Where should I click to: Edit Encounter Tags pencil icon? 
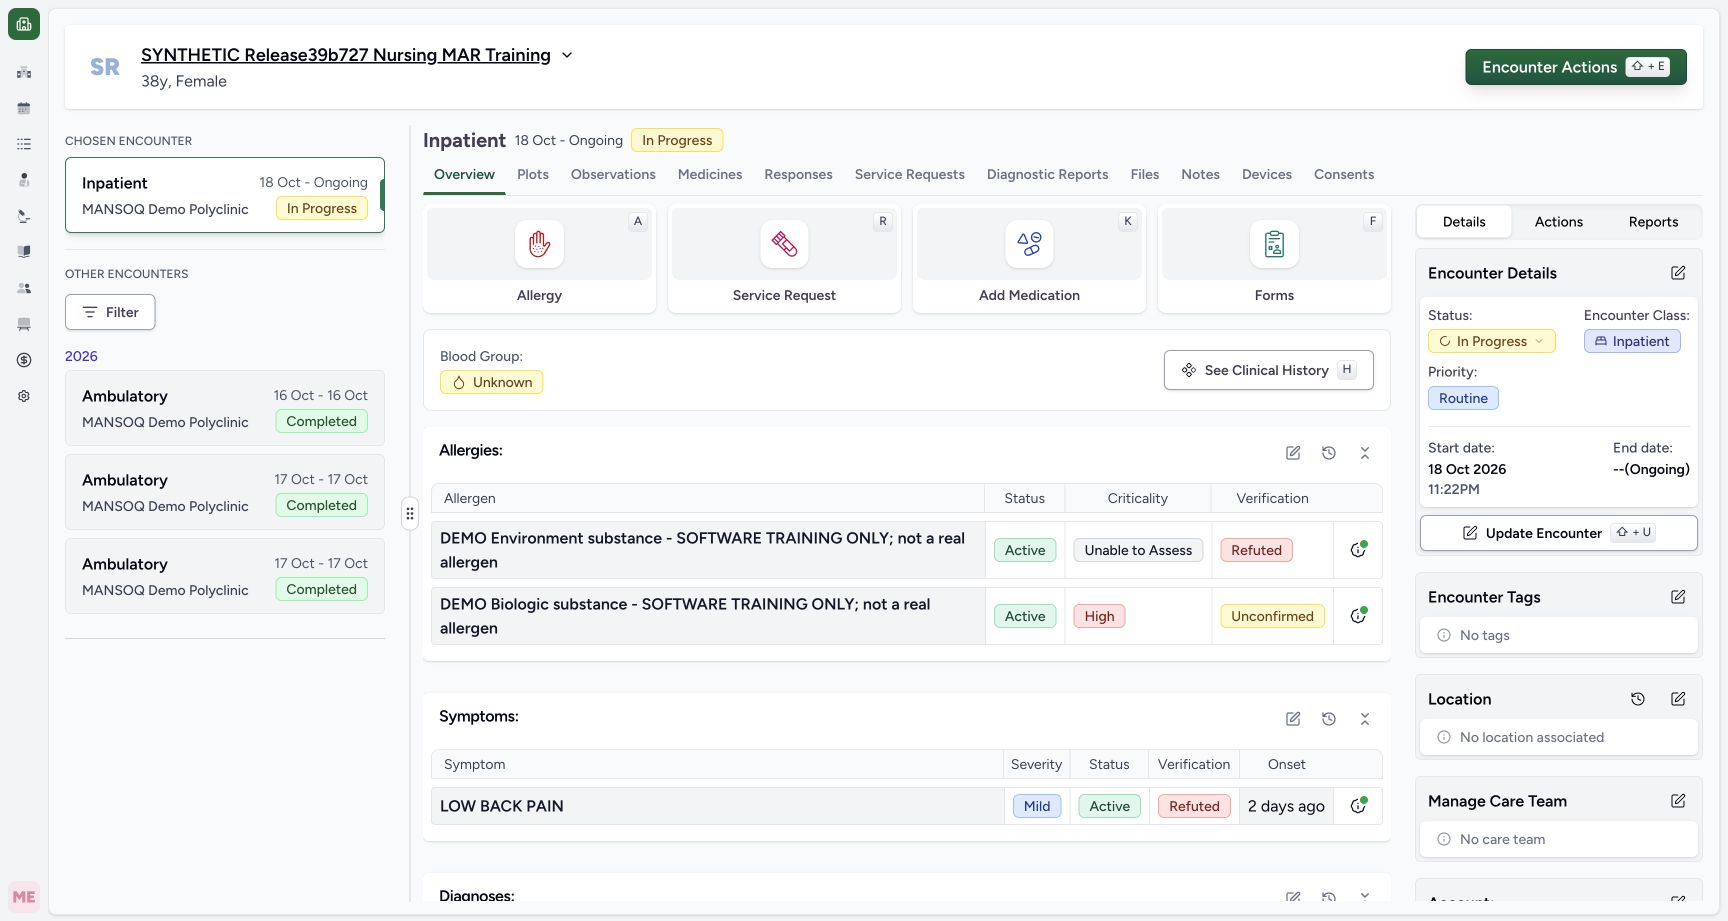tap(1678, 597)
